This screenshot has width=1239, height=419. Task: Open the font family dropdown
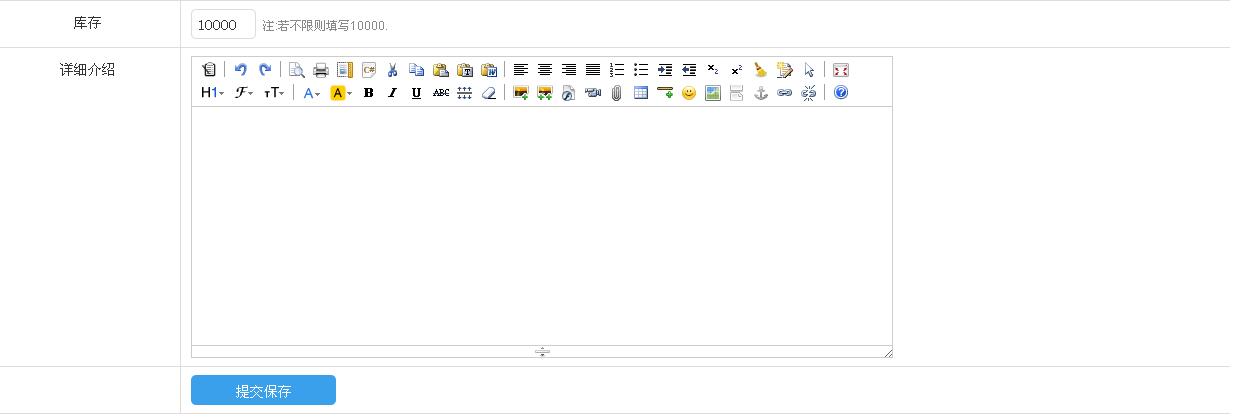pos(243,93)
